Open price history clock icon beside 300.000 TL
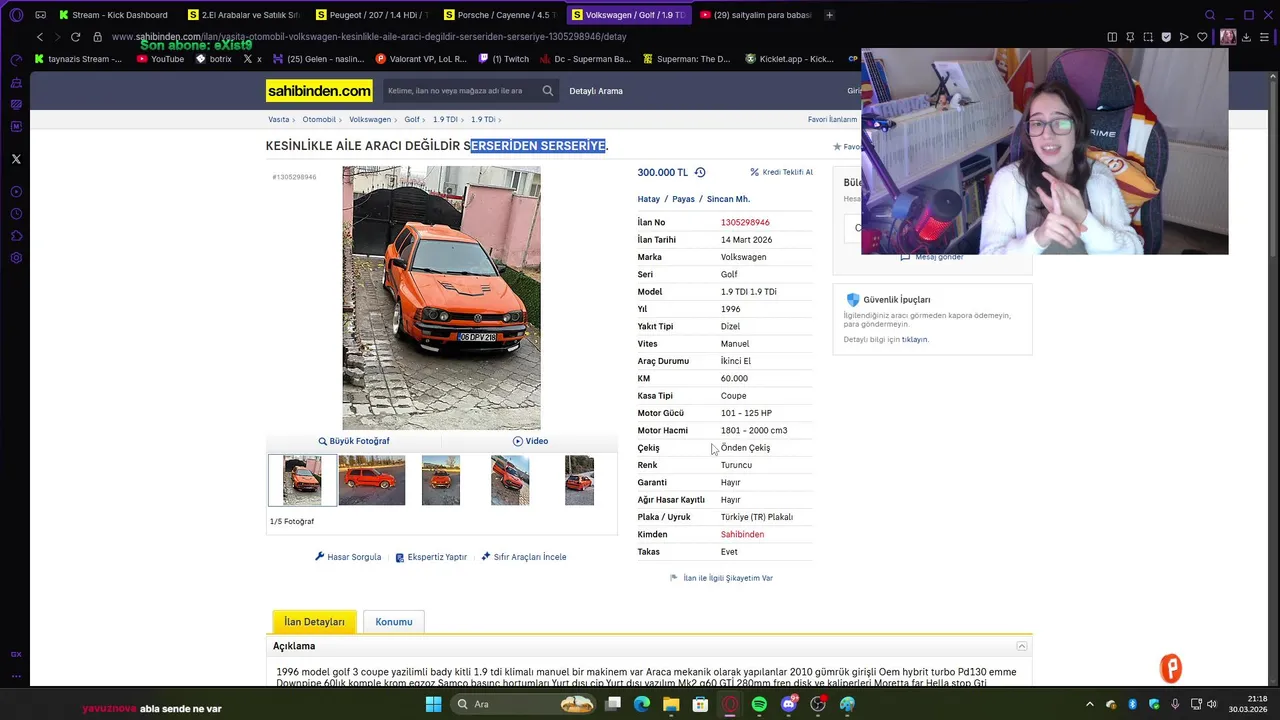Image resolution: width=1280 pixels, height=720 pixels. pos(700,172)
